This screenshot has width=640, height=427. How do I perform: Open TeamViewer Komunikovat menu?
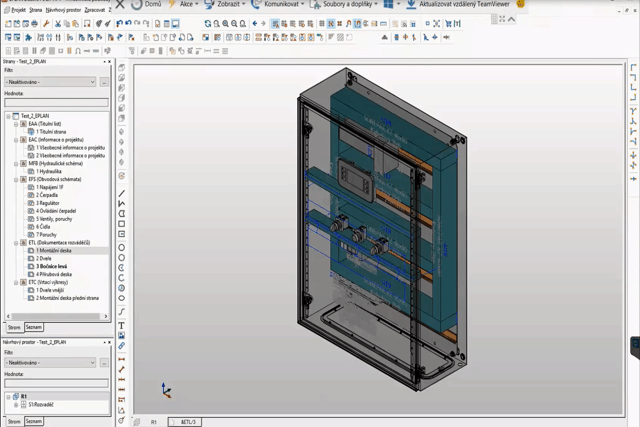click(278, 4)
